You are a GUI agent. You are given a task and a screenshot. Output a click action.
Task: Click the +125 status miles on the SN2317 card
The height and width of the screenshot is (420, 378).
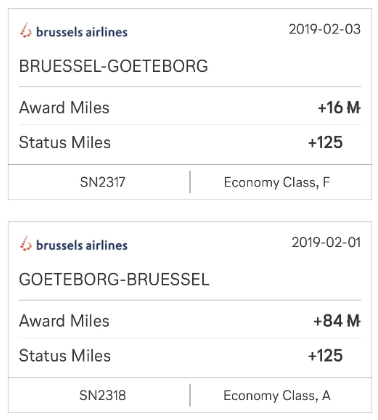tap(325, 143)
